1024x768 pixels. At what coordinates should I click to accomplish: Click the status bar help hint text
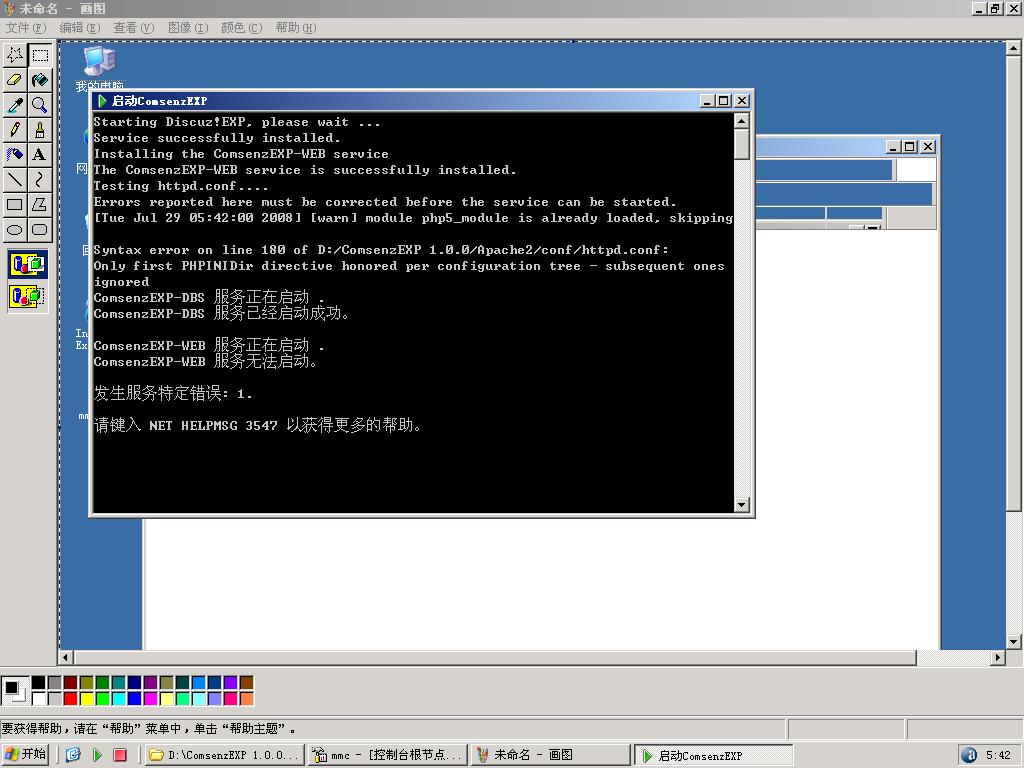(148, 729)
